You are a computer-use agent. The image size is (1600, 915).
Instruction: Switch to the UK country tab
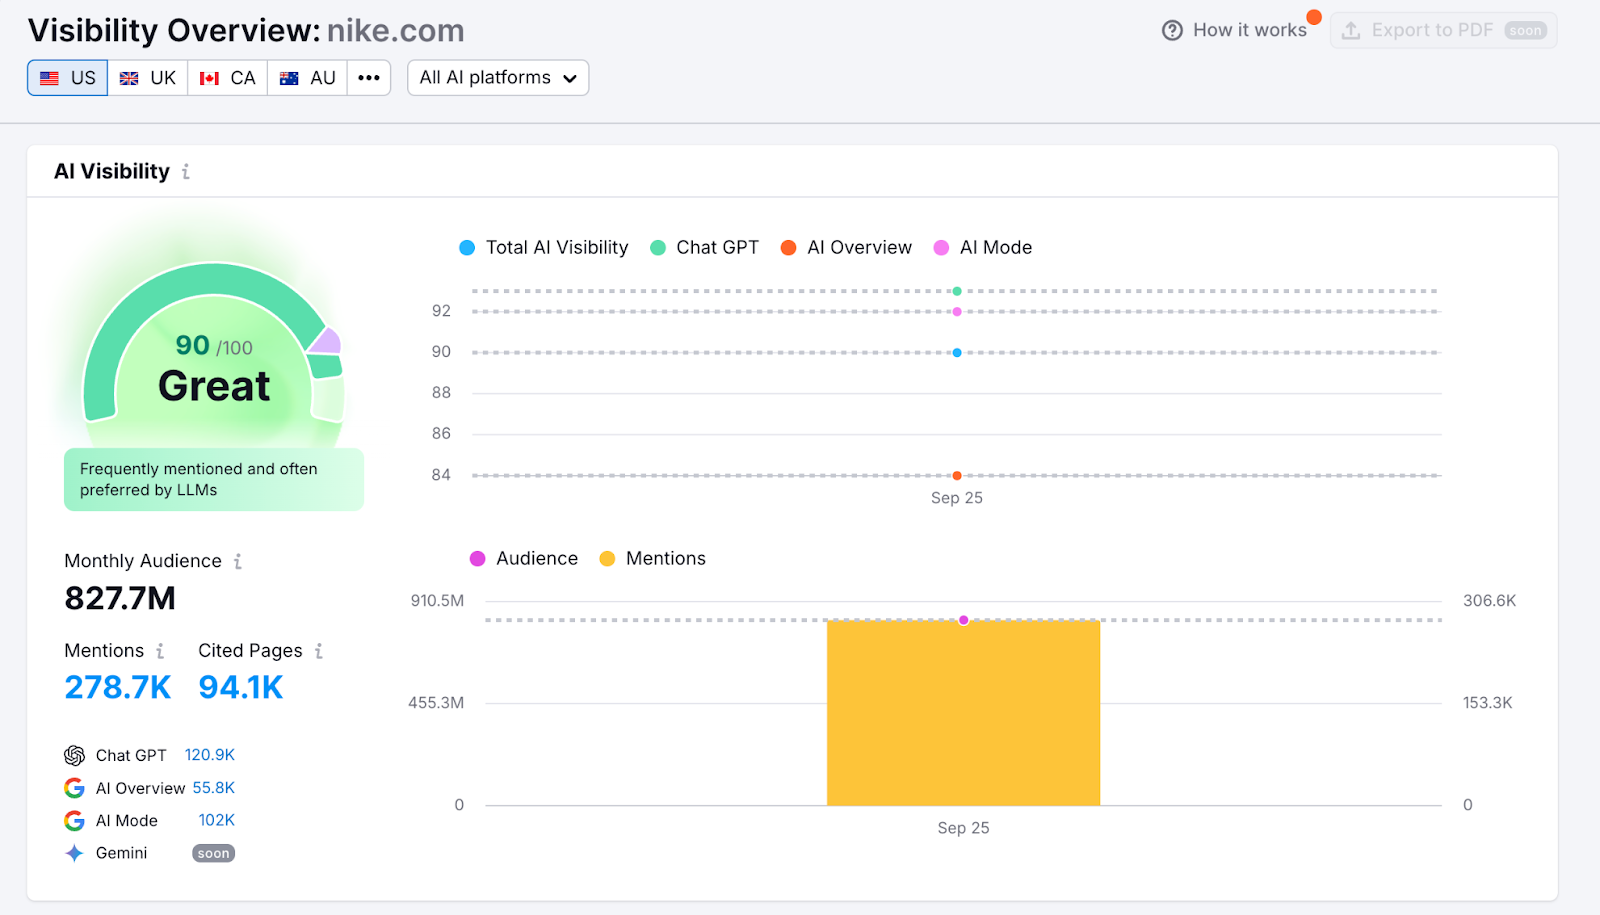click(x=148, y=78)
